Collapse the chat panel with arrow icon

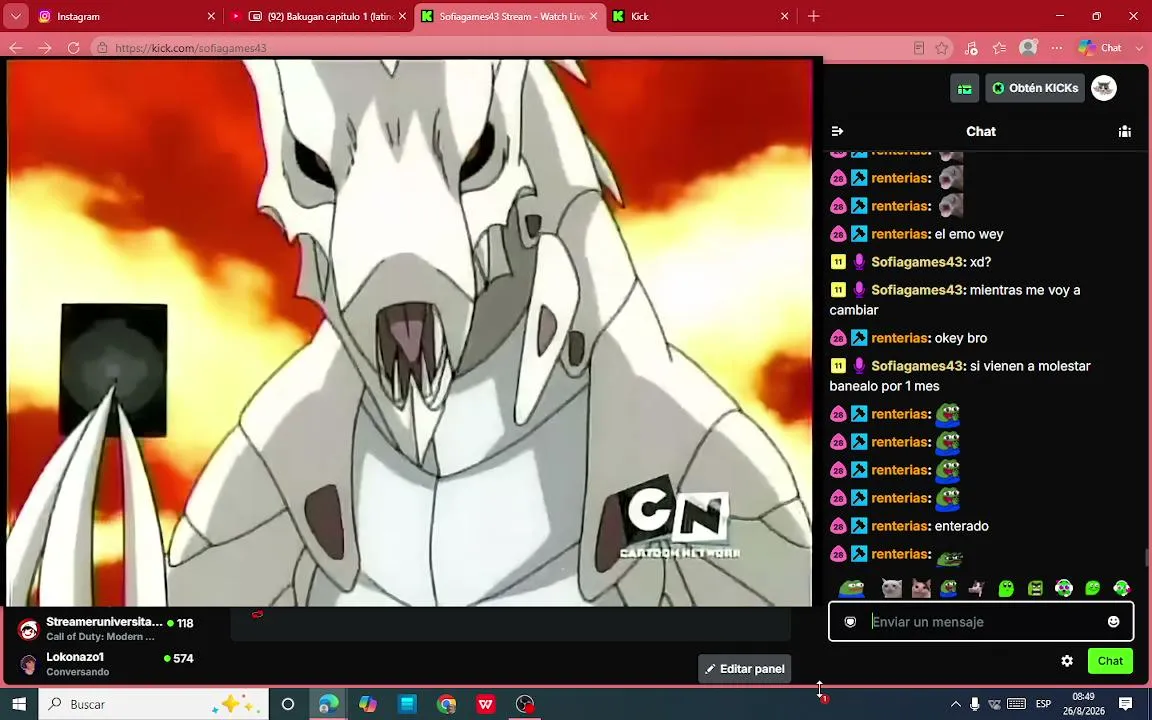[x=837, y=131]
